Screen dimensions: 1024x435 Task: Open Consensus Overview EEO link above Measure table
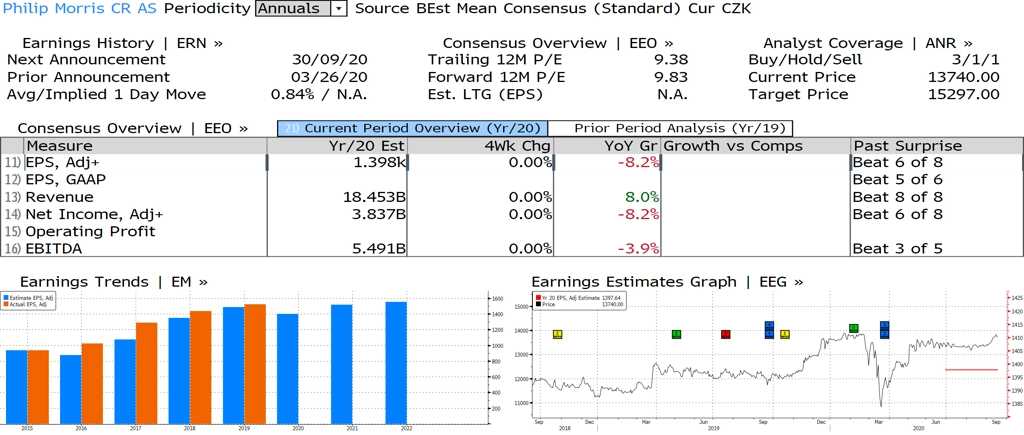[133, 128]
